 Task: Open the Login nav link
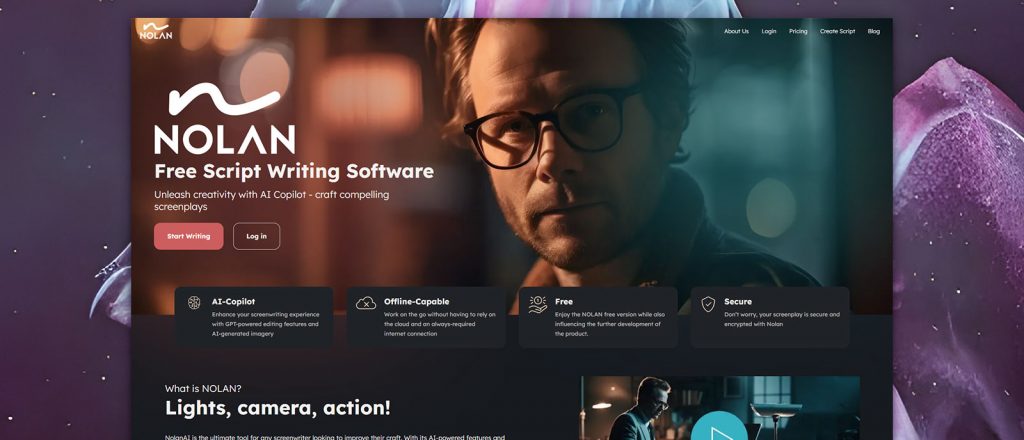click(769, 31)
